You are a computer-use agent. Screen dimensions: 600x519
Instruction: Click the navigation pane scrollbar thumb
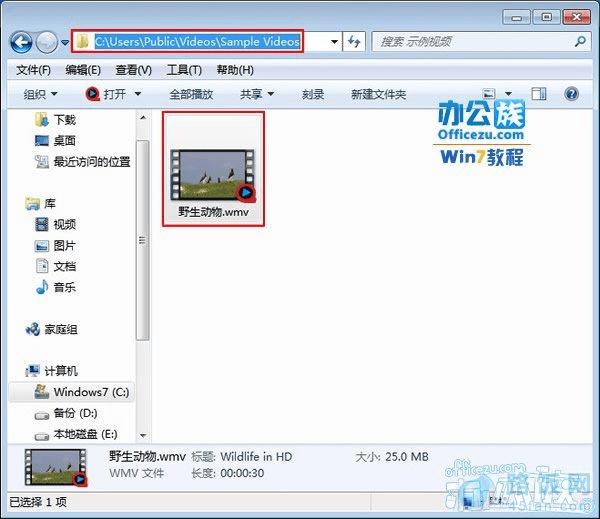click(143, 240)
